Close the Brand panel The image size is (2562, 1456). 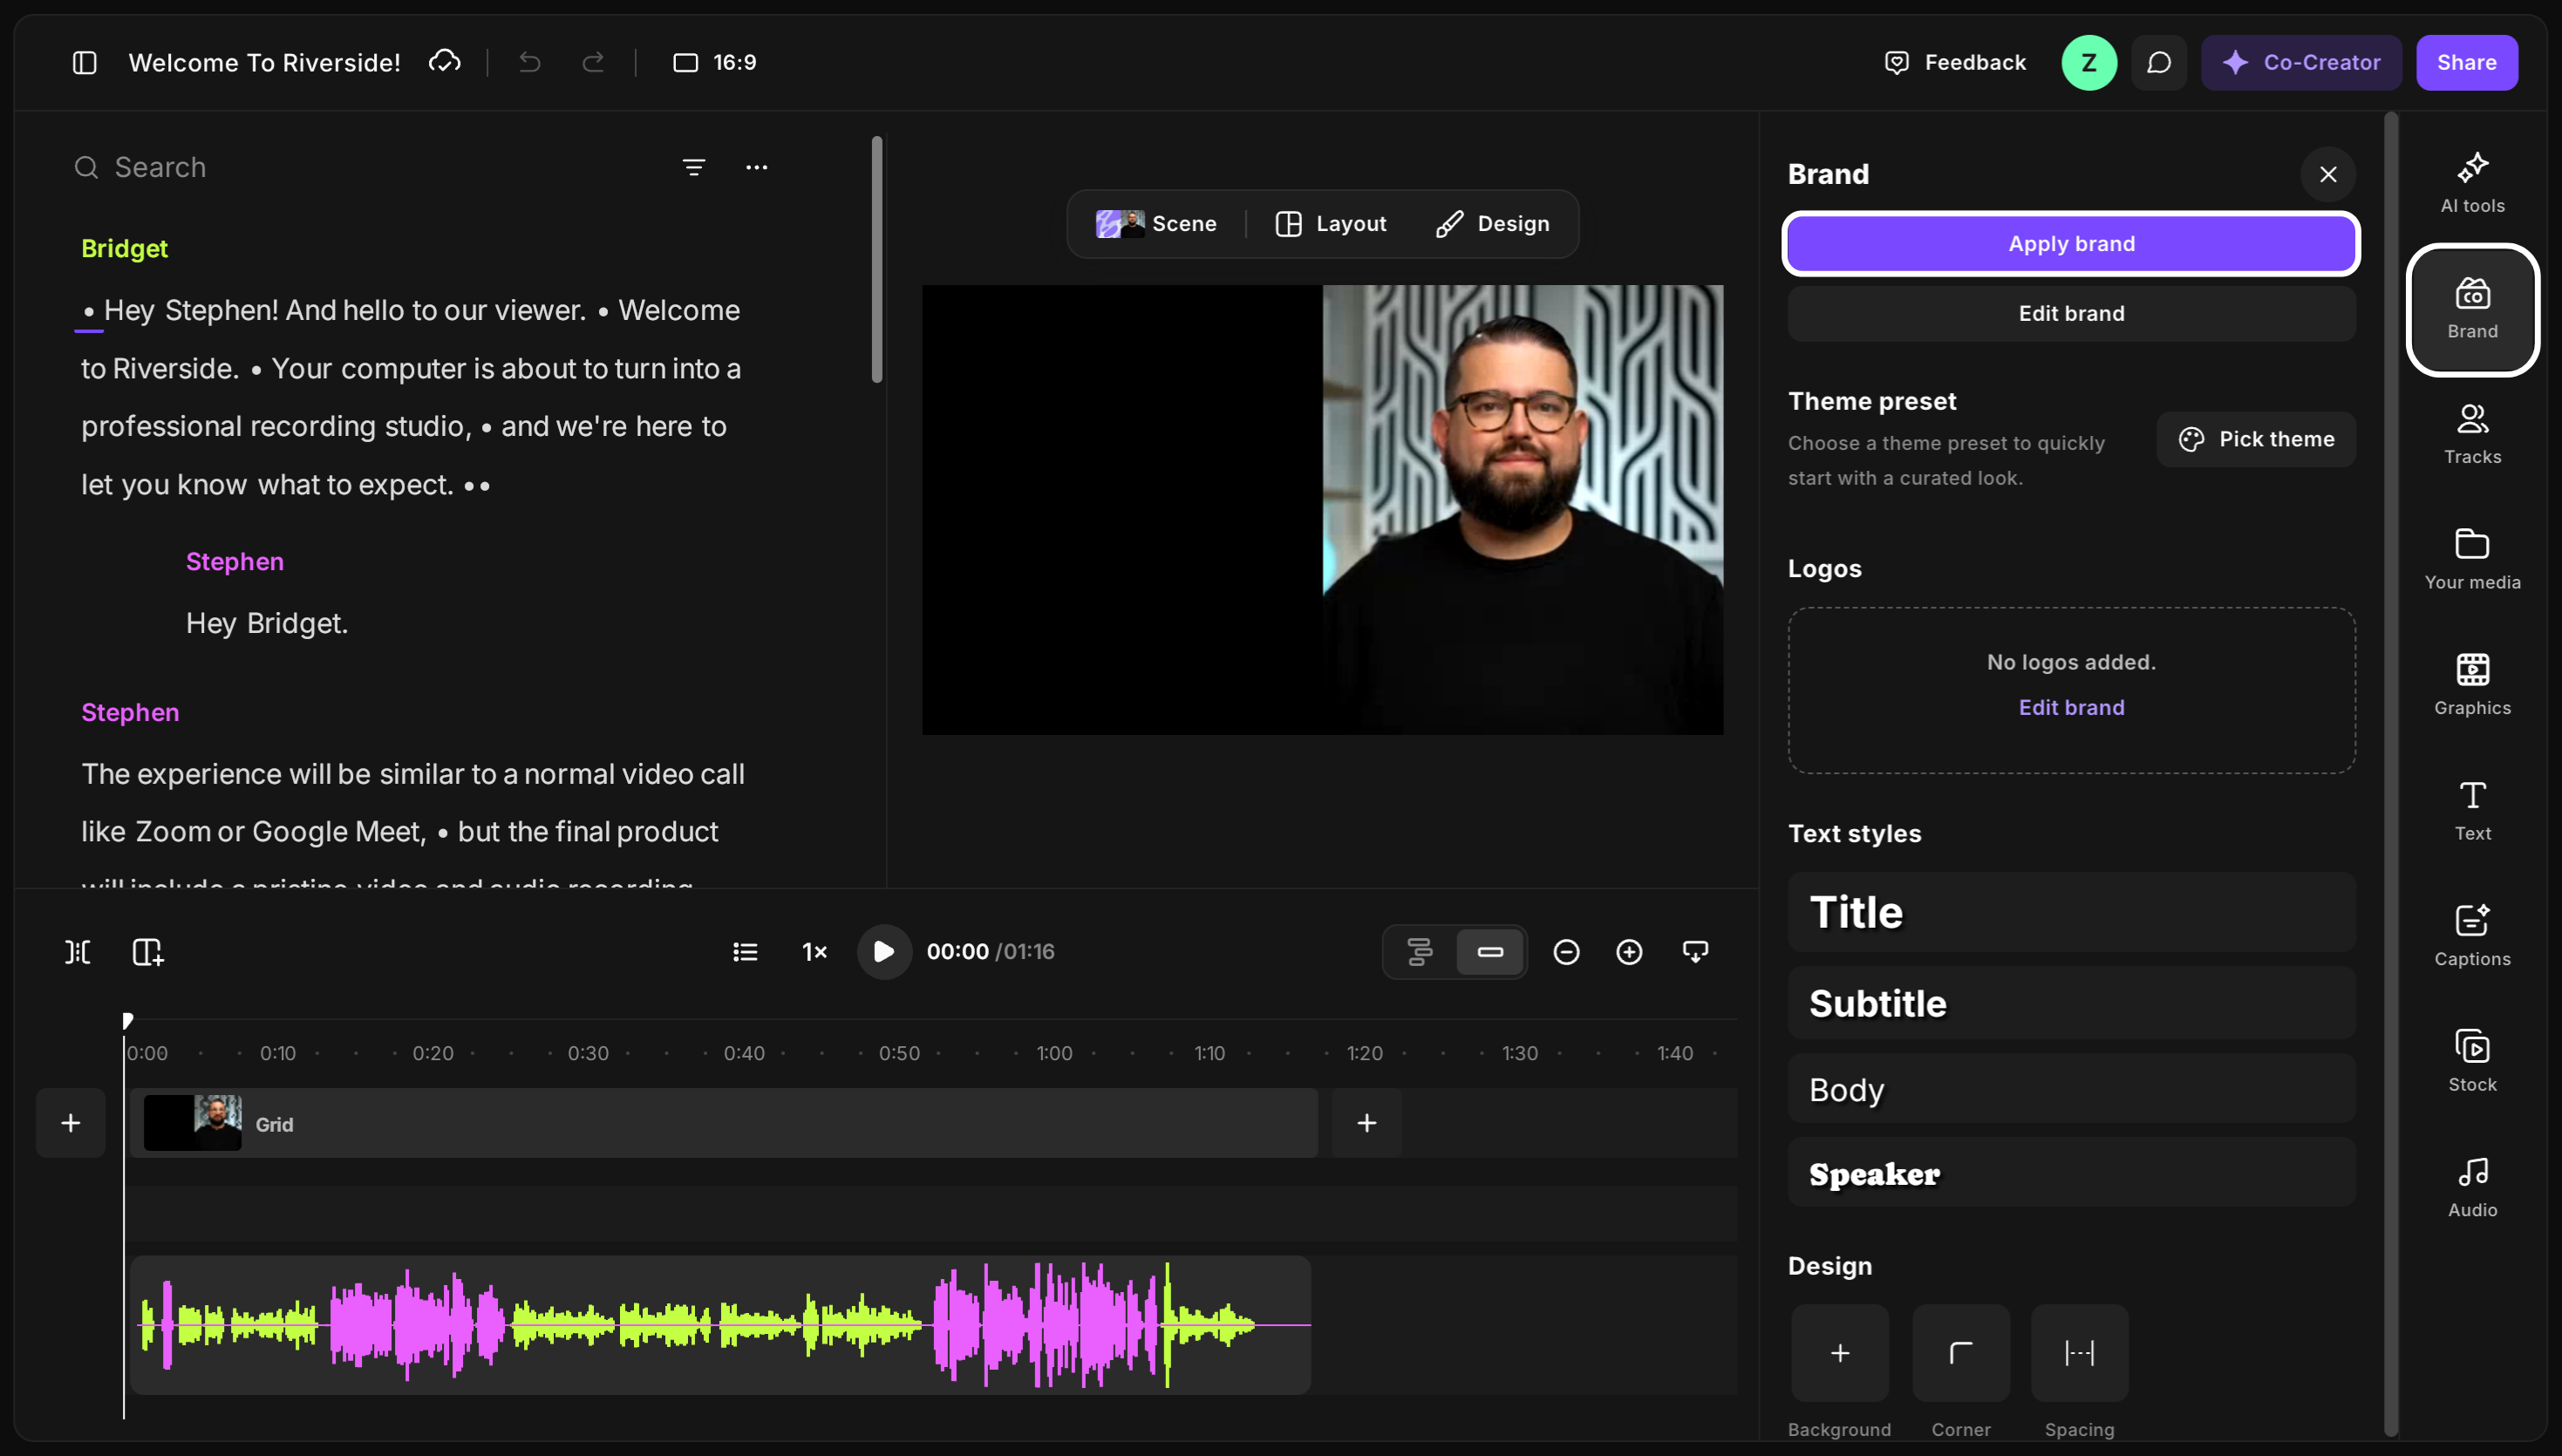(x=2328, y=174)
